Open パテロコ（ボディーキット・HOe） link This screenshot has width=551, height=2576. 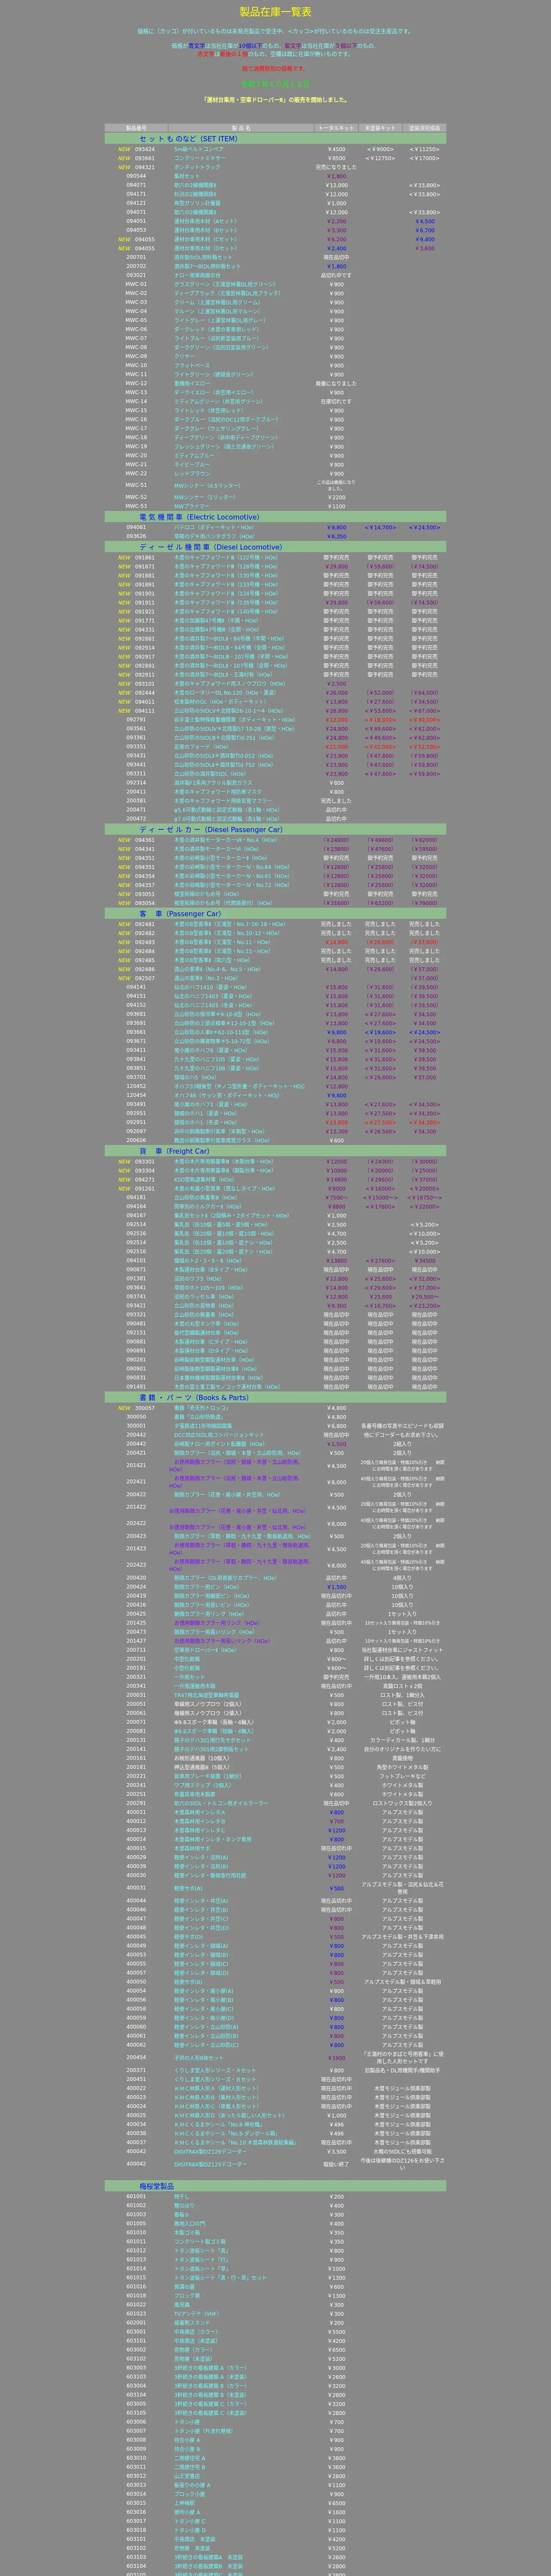pos(214,527)
